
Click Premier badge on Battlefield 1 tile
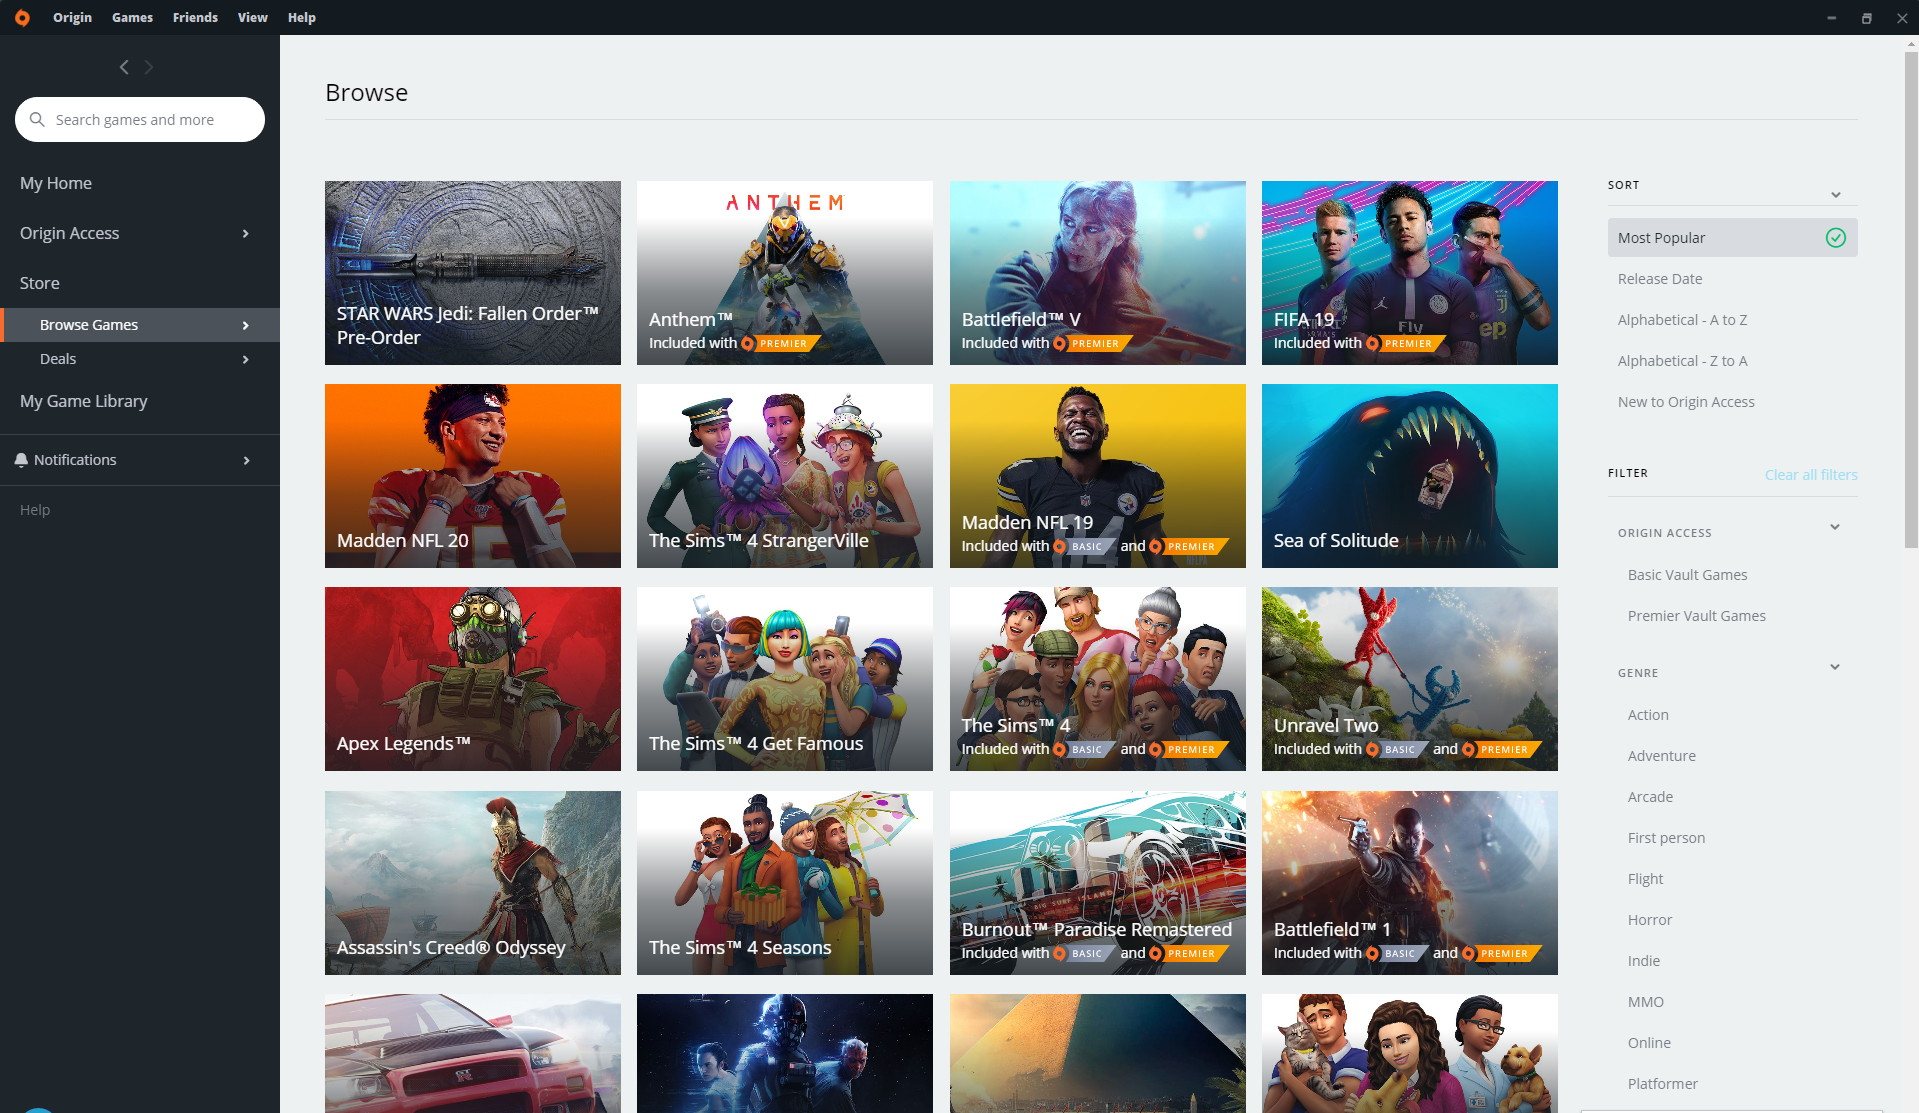1502,953
